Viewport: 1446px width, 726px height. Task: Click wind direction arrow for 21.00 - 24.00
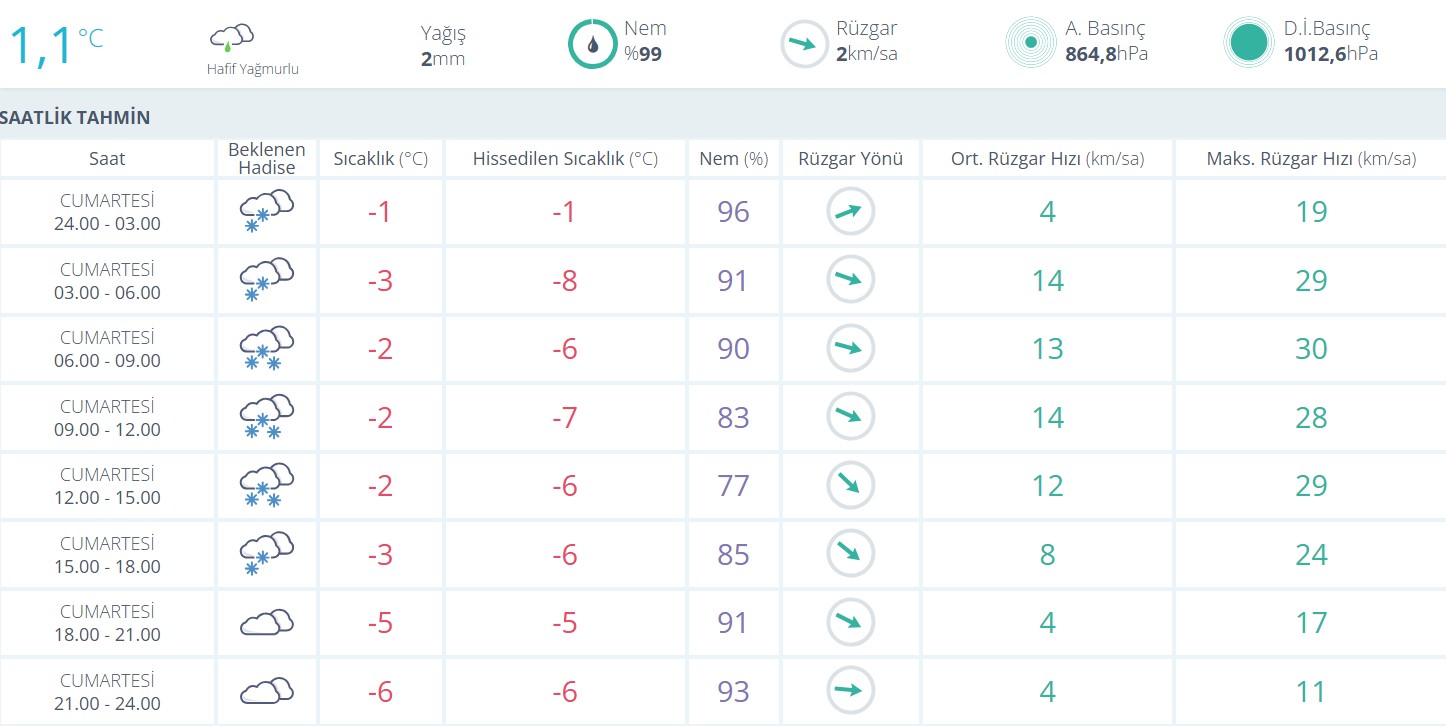(850, 691)
